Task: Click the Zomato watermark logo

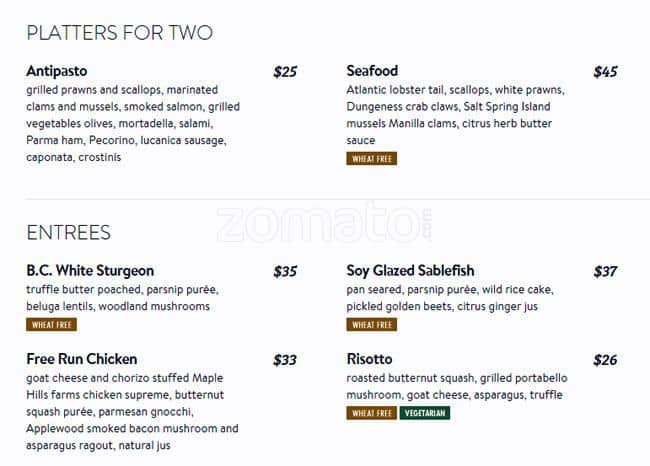Action: pos(325,224)
